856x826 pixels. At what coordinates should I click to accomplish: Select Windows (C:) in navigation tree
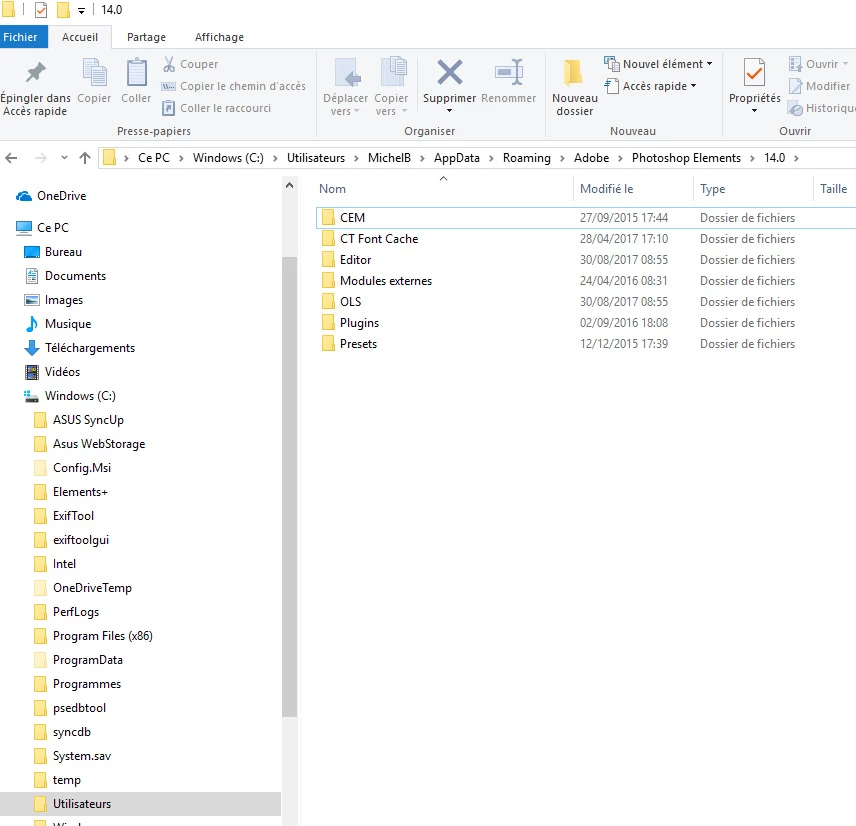[70, 396]
